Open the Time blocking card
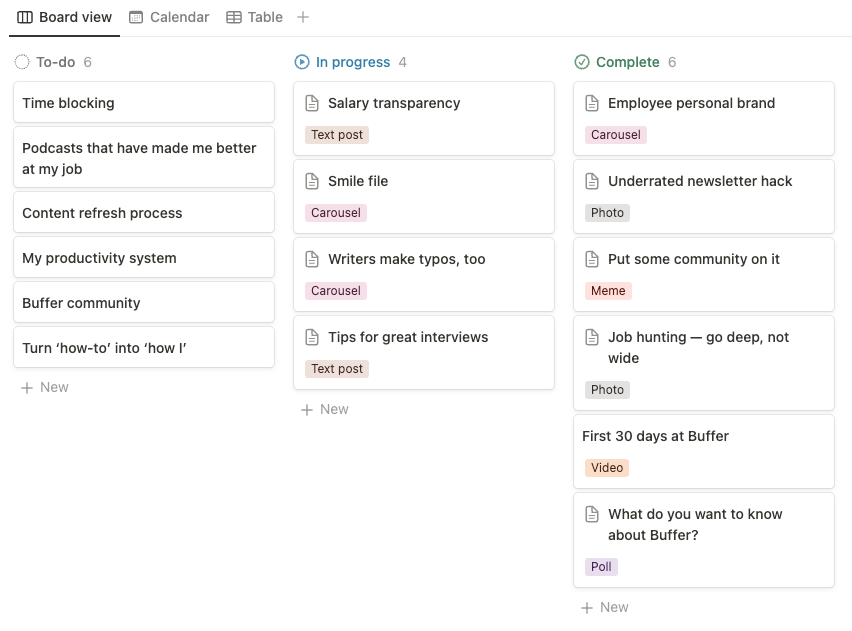852x631 pixels. pyautogui.click(x=144, y=103)
